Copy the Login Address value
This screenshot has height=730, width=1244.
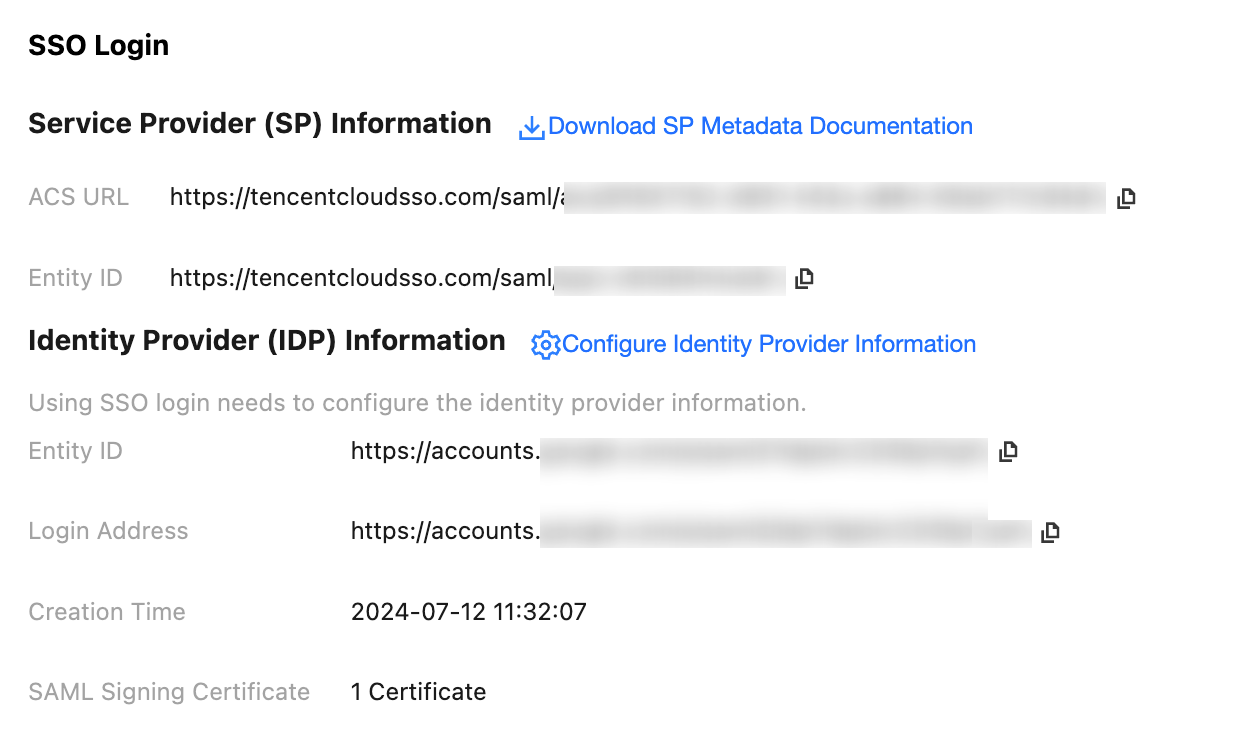(1050, 532)
